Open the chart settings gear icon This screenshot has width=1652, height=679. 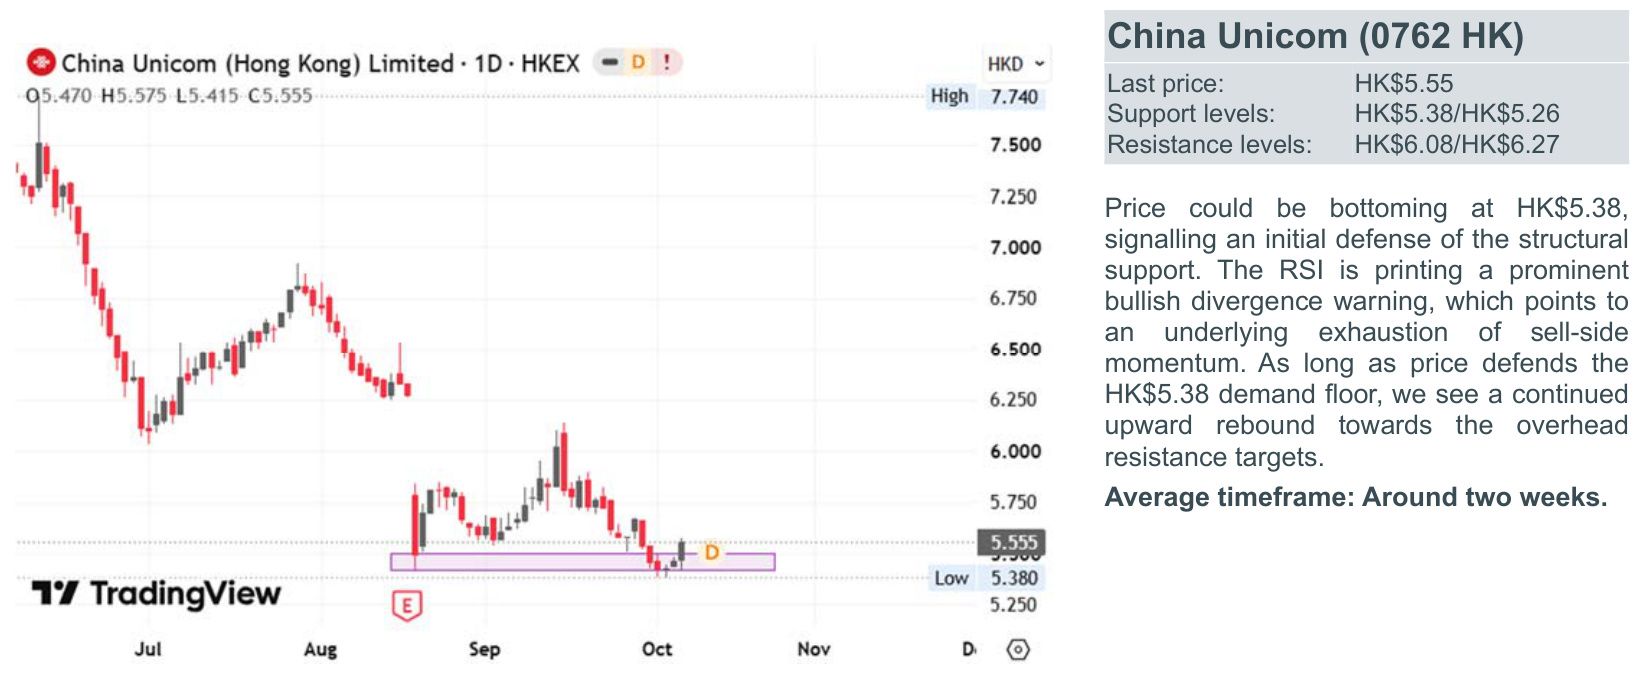pyautogui.click(x=1017, y=649)
